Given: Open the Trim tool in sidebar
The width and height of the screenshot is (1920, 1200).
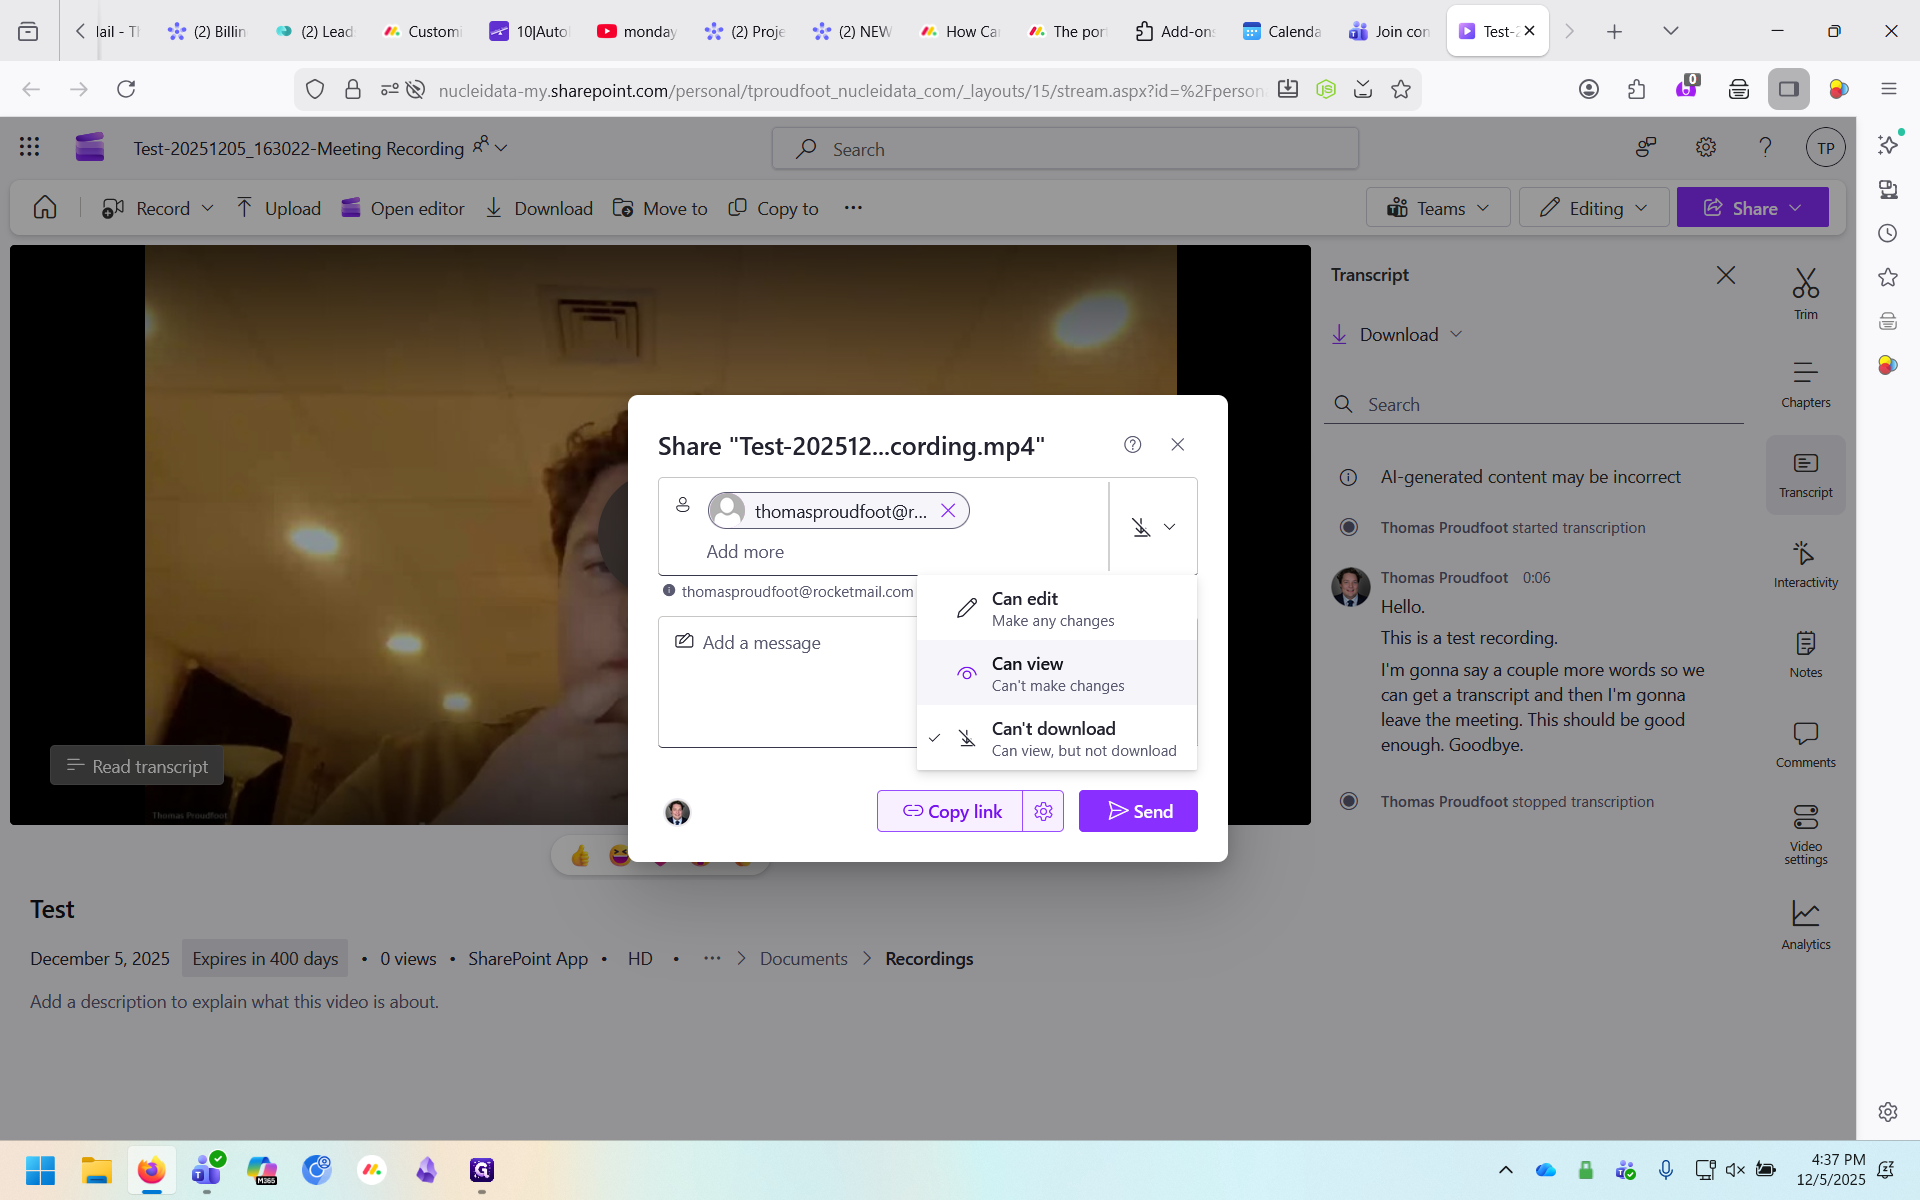Looking at the screenshot, I should (1805, 294).
